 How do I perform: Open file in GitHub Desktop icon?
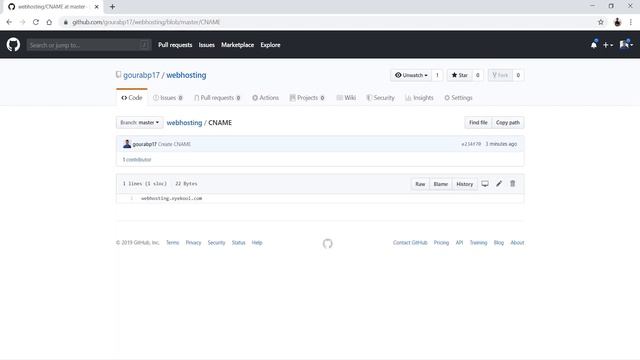pos(485,184)
